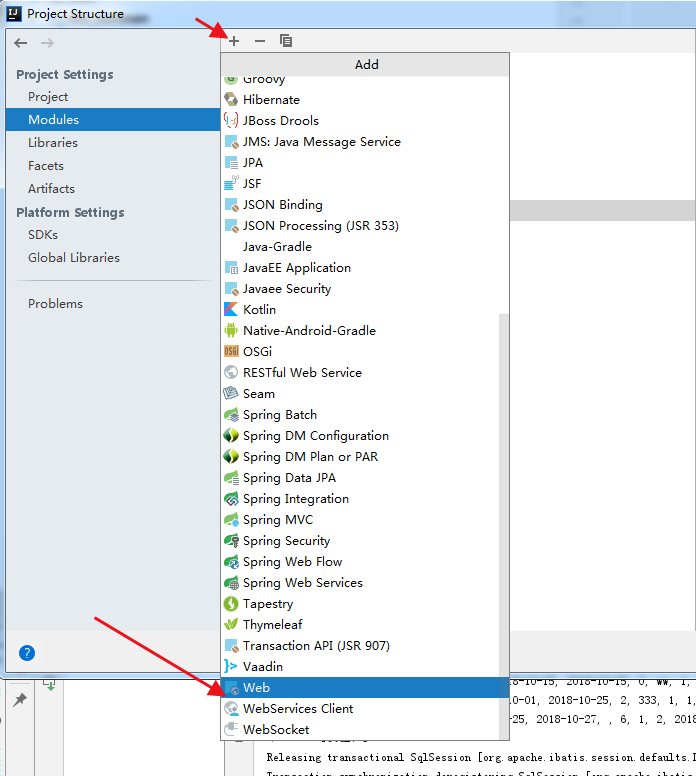Click the IntelliJ logo in title bar
Screen dimensions: 696x776
click(13, 13)
